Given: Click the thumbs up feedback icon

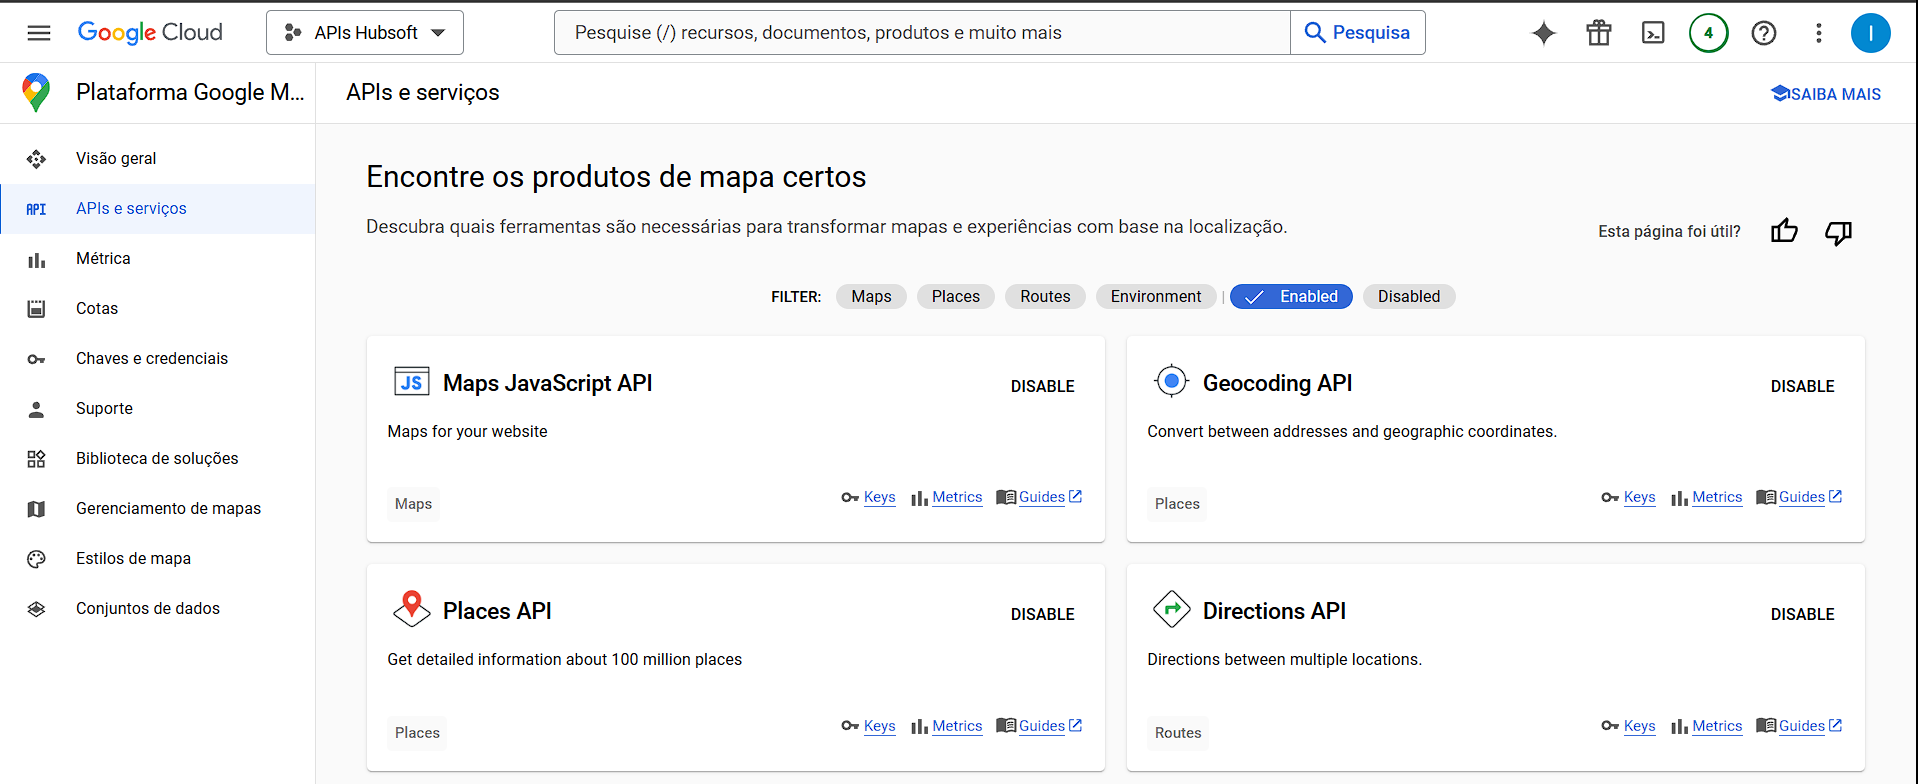Looking at the screenshot, I should pyautogui.click(x=1785, y=231).
